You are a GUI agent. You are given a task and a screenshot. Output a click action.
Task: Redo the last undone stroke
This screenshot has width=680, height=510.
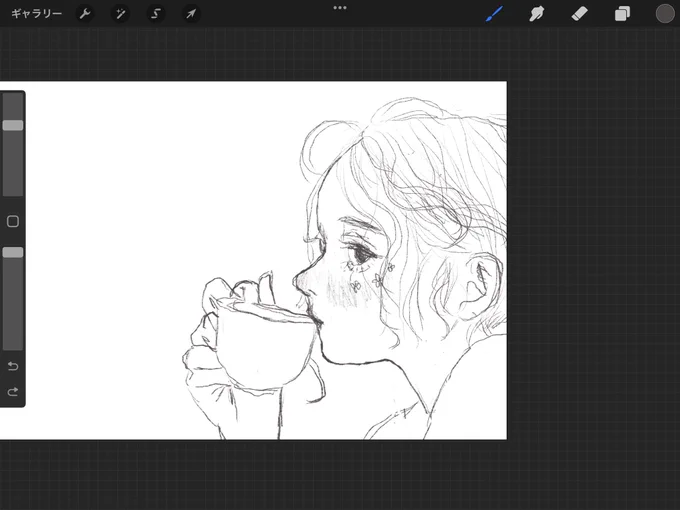[13, 392]
